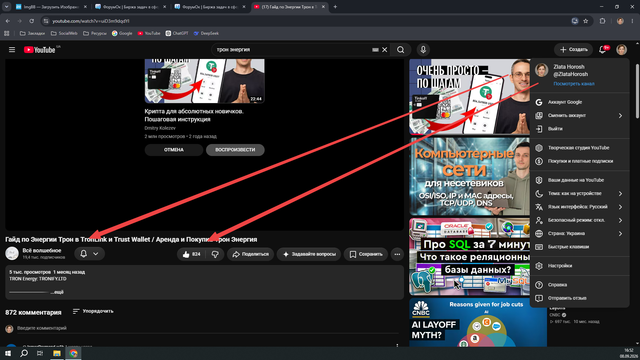Start voice search with microphone

point(423,50)
